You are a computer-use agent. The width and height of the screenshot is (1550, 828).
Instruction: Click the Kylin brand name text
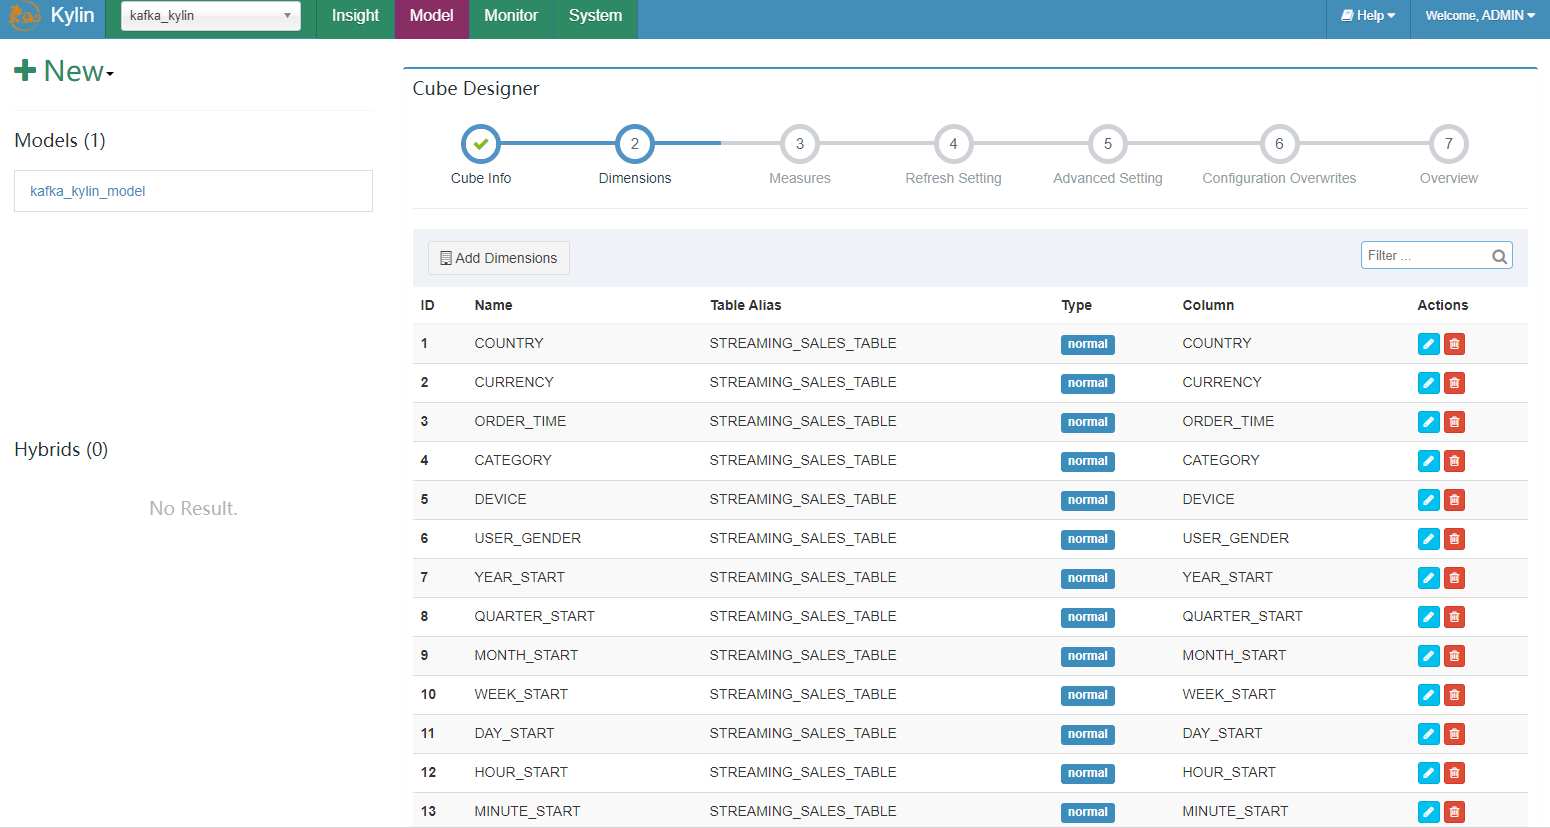point(73,15)
